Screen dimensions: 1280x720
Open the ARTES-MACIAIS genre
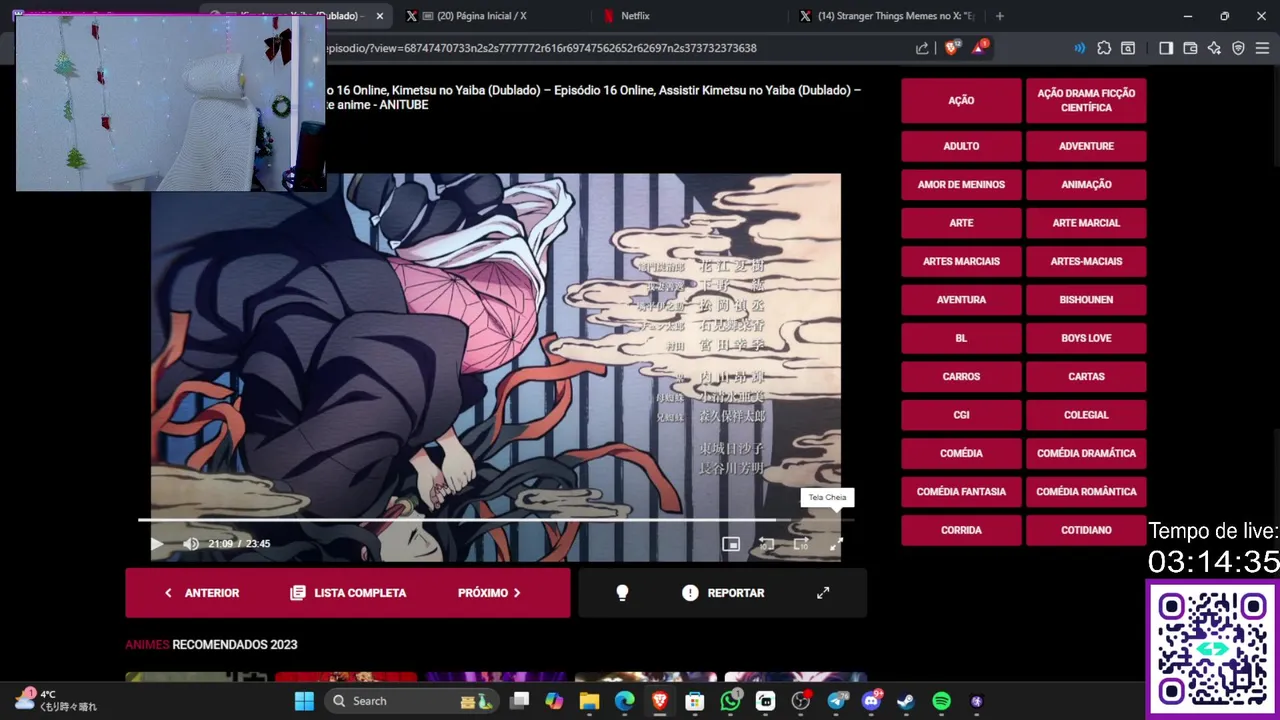coord(1086,262)
